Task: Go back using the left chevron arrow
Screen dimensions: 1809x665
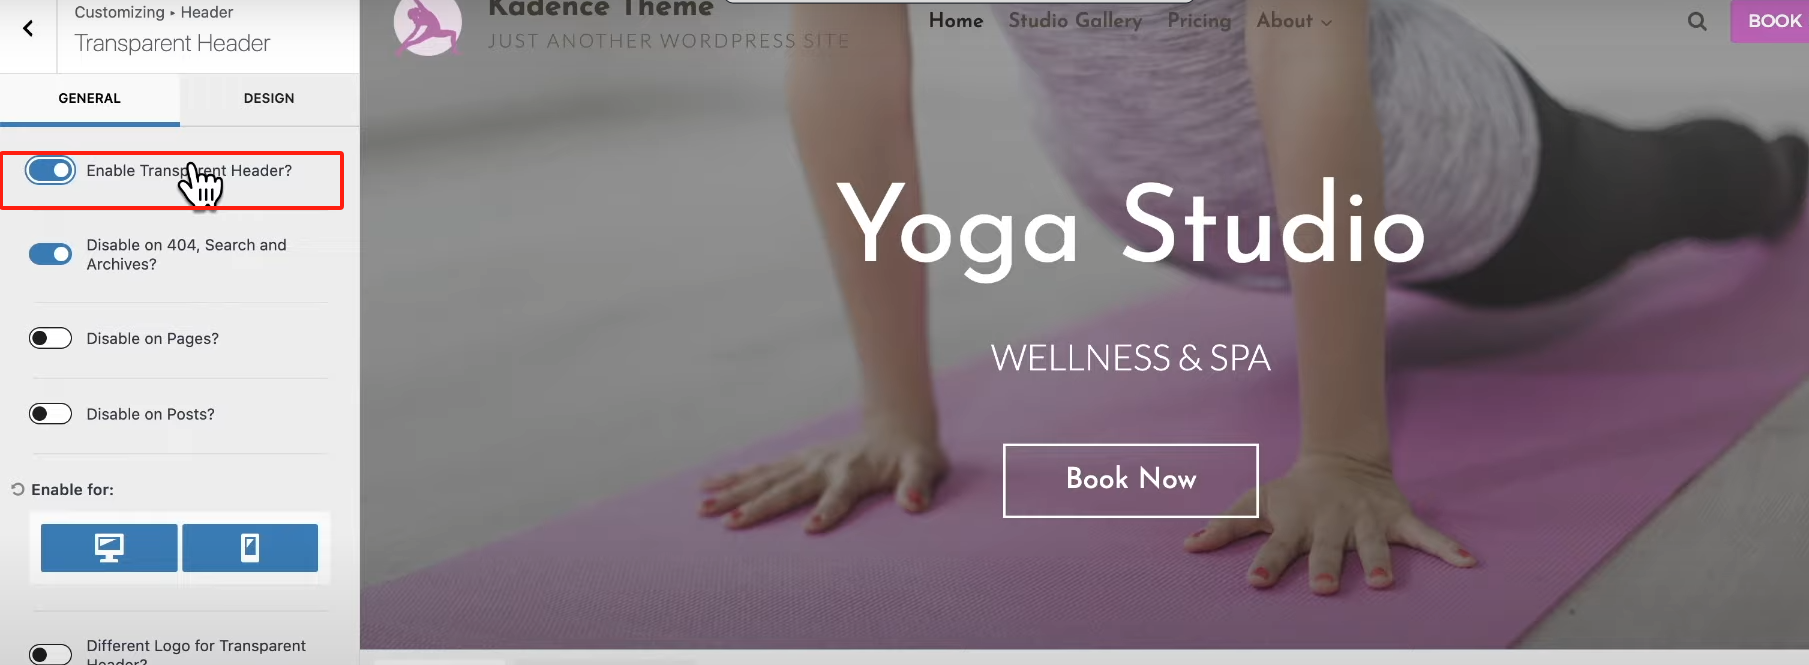Action: tap(28, 28)
